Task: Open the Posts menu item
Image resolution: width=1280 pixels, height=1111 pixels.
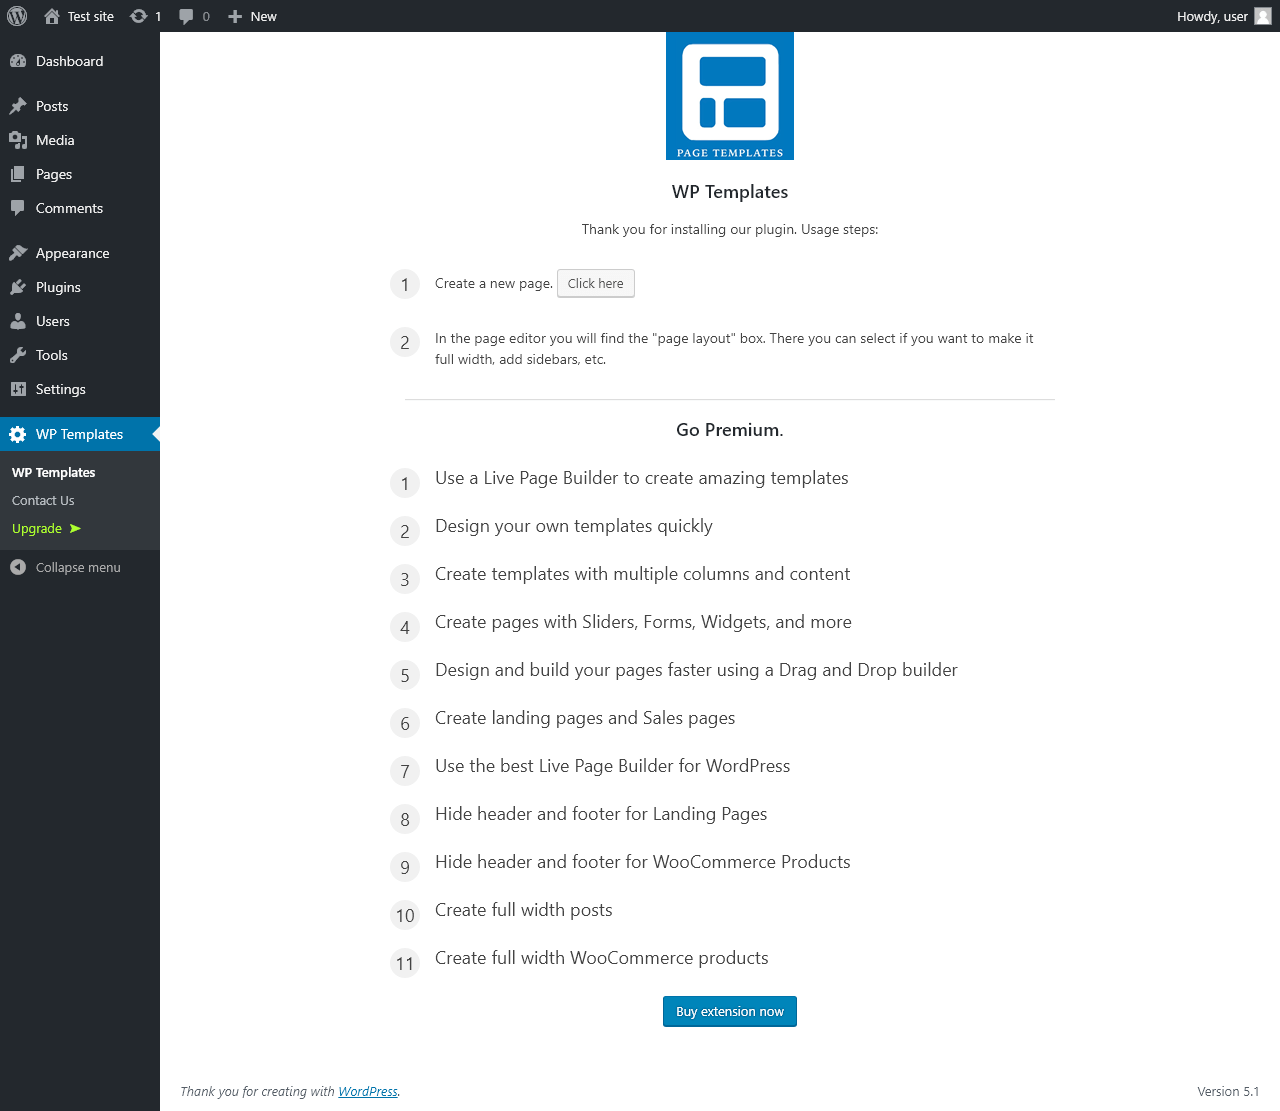Action: pyautogui.click(x=80, y=106)
